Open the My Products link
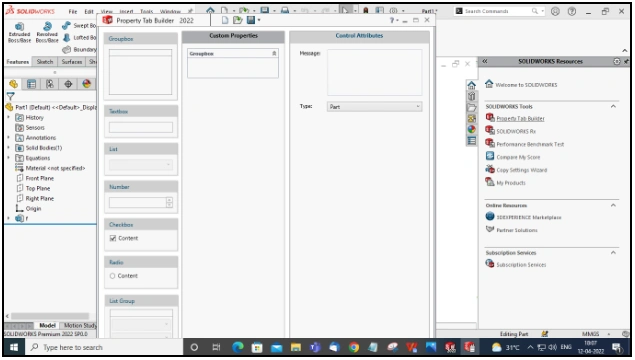635x360 pixels. click(511, 183)
